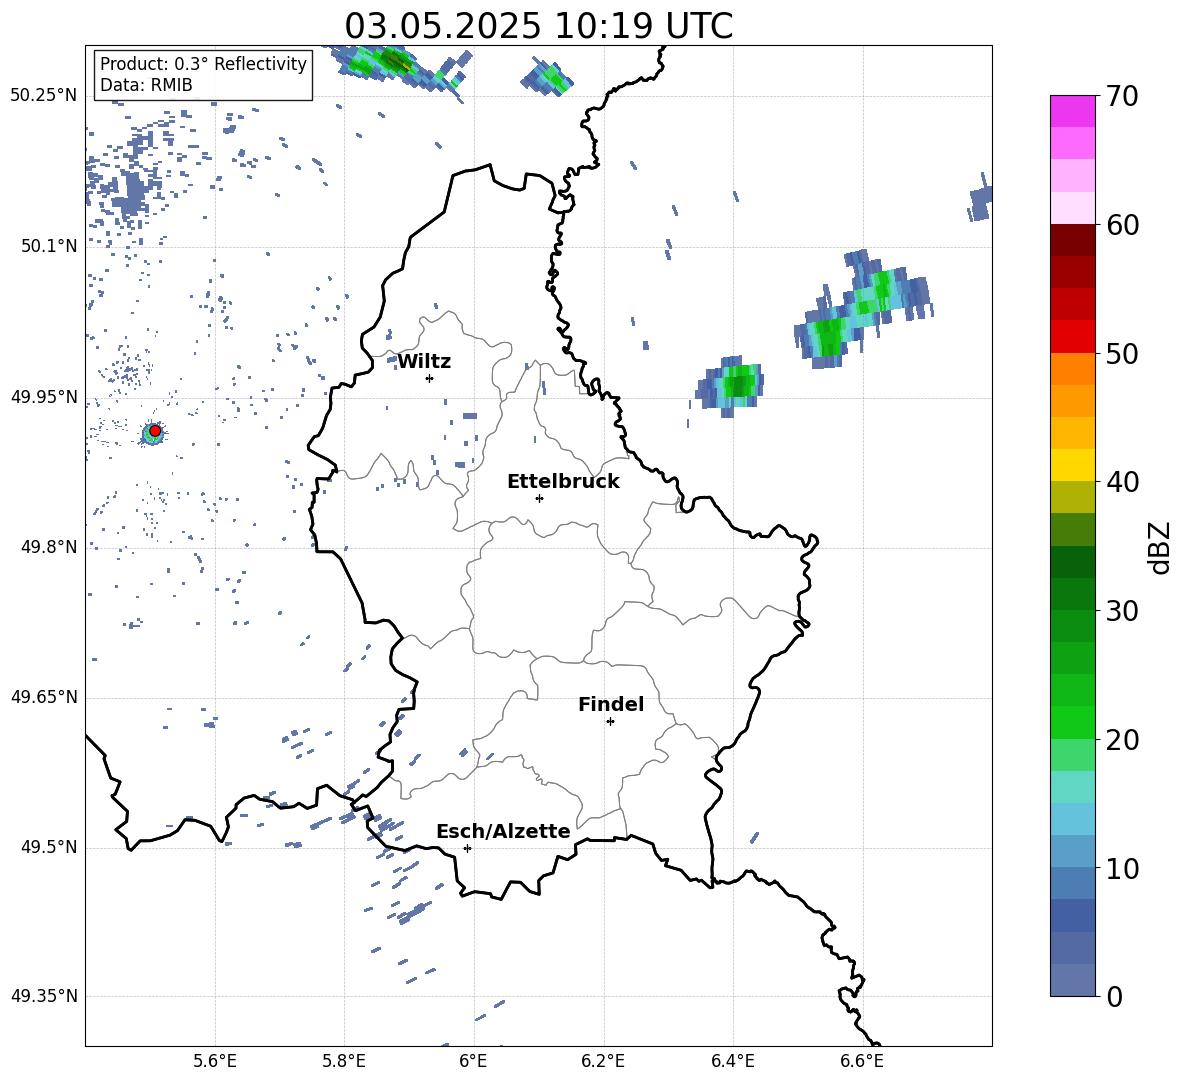The height and width of the screenshot is (1081, 1184).
Task: Click the 50.1°N latitude label
Action: click(x=48, y=246)
